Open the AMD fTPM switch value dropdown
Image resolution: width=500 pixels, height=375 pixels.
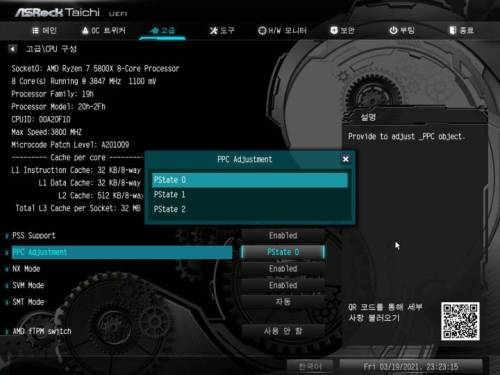click(x=283, y=331)
